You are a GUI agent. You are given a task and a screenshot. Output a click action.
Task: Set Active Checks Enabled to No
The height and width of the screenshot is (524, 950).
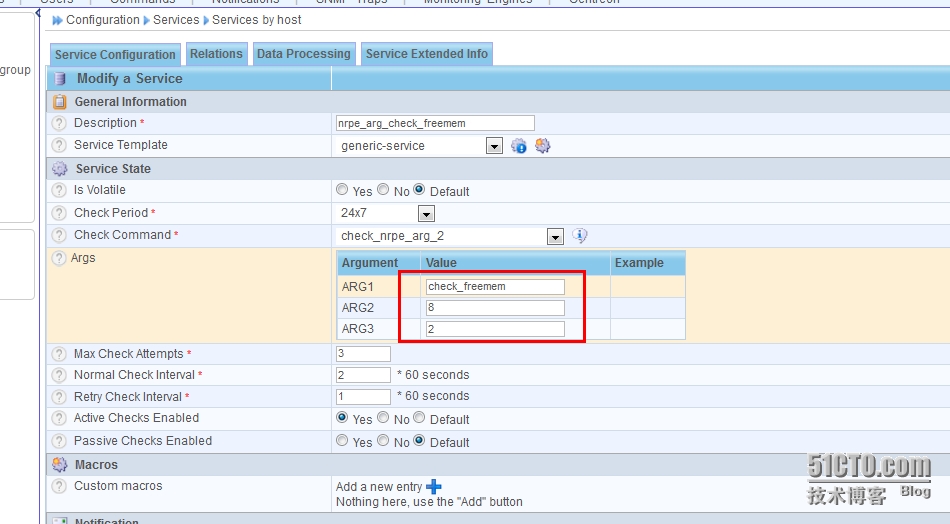383,417
